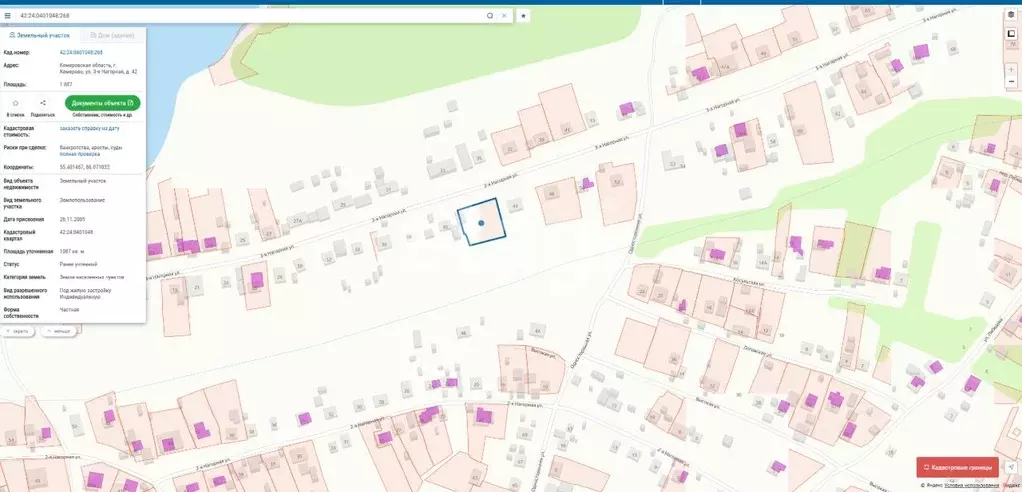This screenshot has height=492, width=1022.
Task: Open the полная проверка link
Action: 80,154
